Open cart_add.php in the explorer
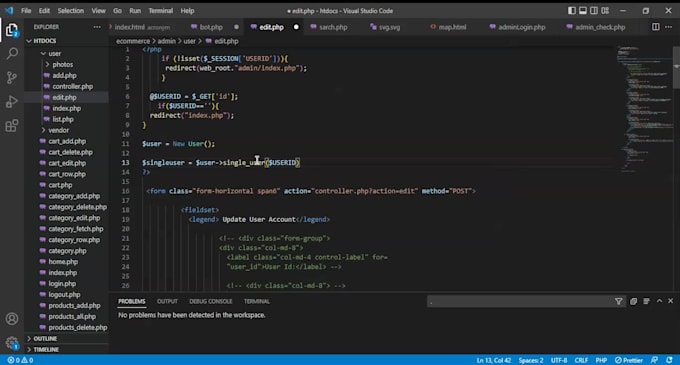 [x=67, y=141]
